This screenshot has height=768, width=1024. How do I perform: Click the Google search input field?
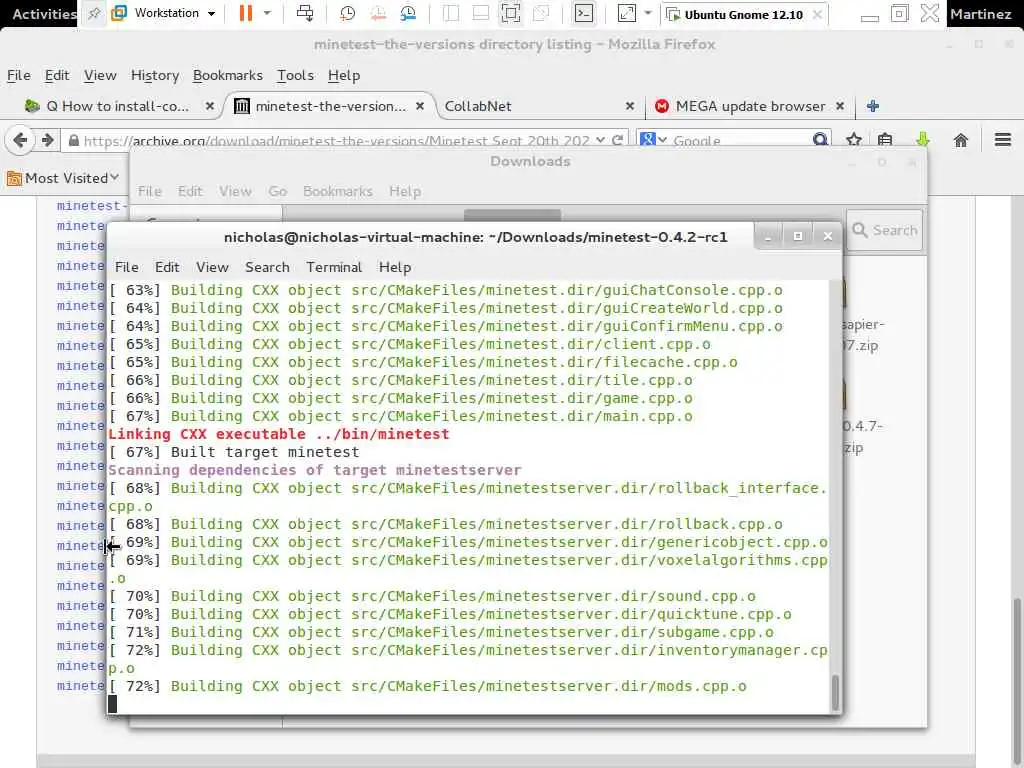[x=741, y=140]
